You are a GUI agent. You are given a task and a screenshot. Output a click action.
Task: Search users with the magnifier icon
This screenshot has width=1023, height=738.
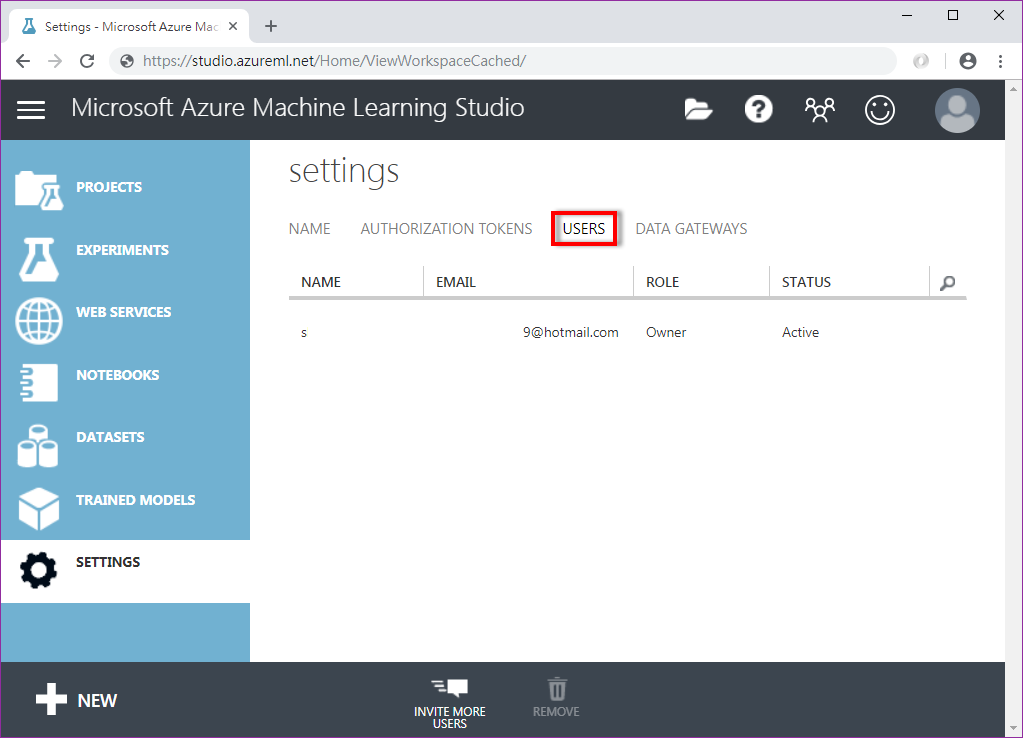pyautogui.click(x=947, y=283)
